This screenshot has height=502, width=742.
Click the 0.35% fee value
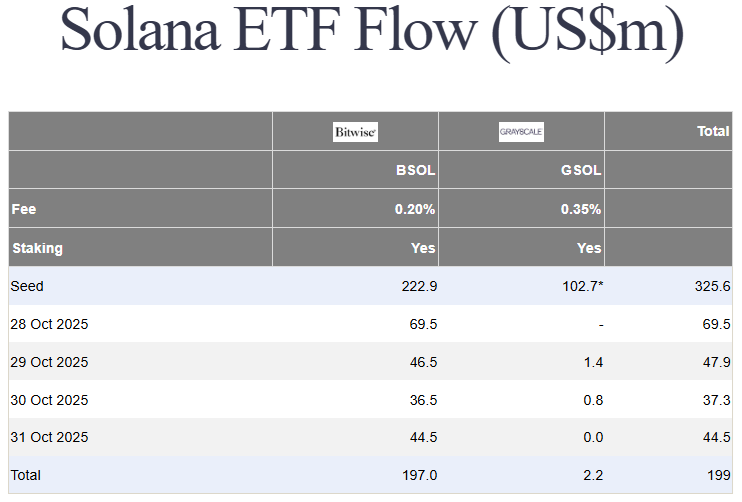[581, 210]
